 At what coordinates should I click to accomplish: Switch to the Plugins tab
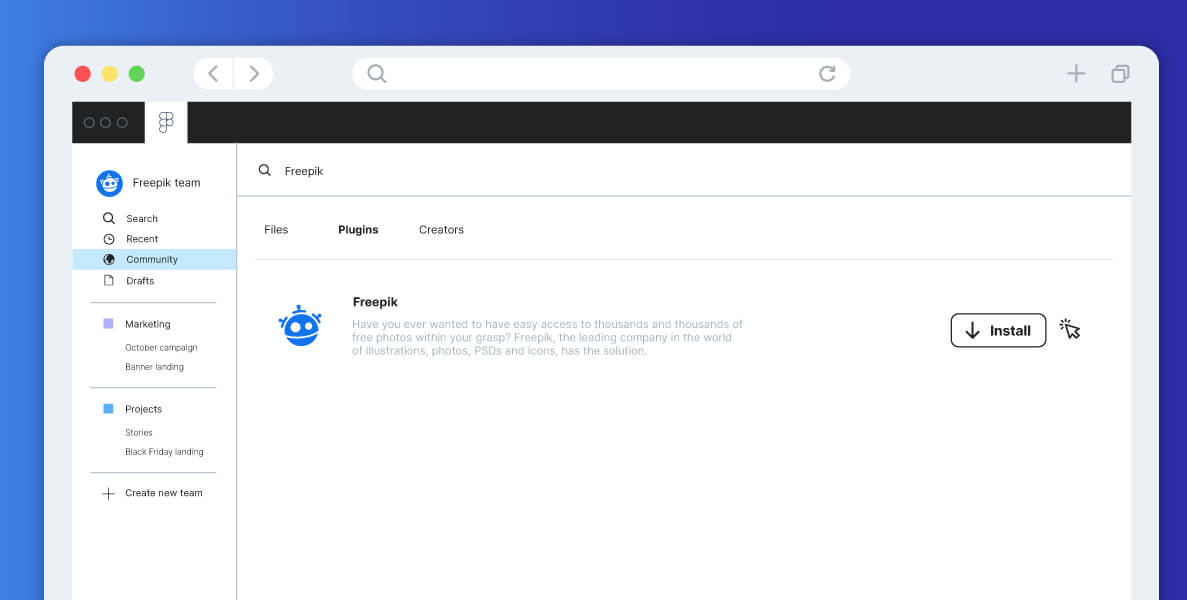358,230
